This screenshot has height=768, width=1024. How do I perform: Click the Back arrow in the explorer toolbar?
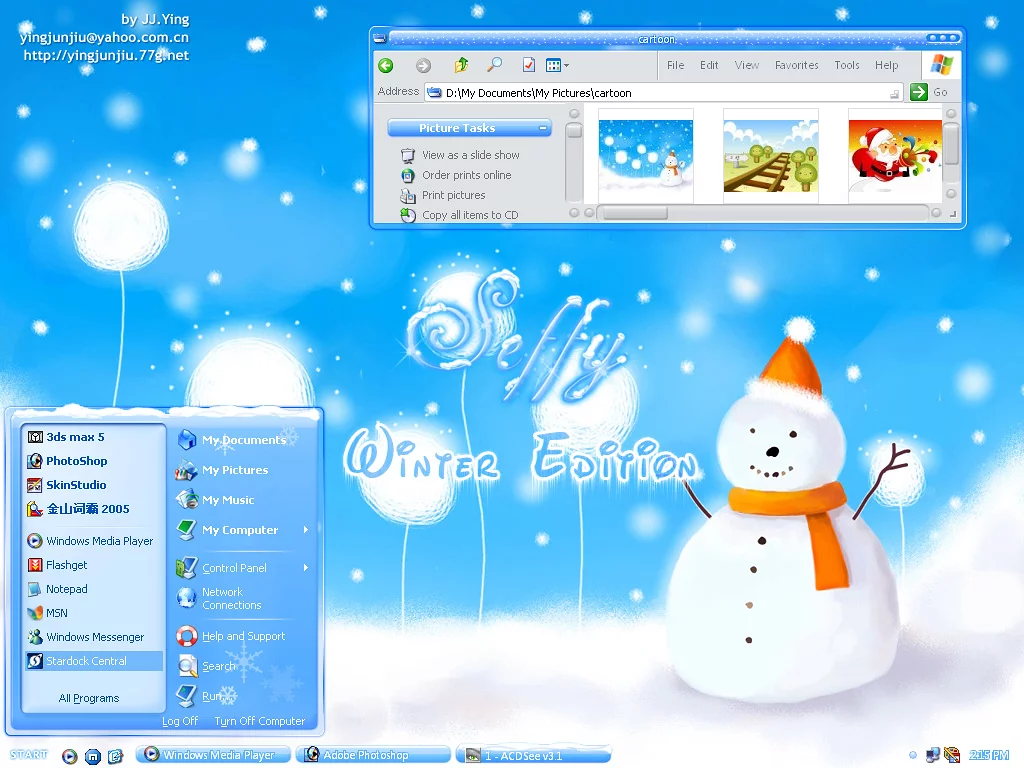(x=386, y=66)
